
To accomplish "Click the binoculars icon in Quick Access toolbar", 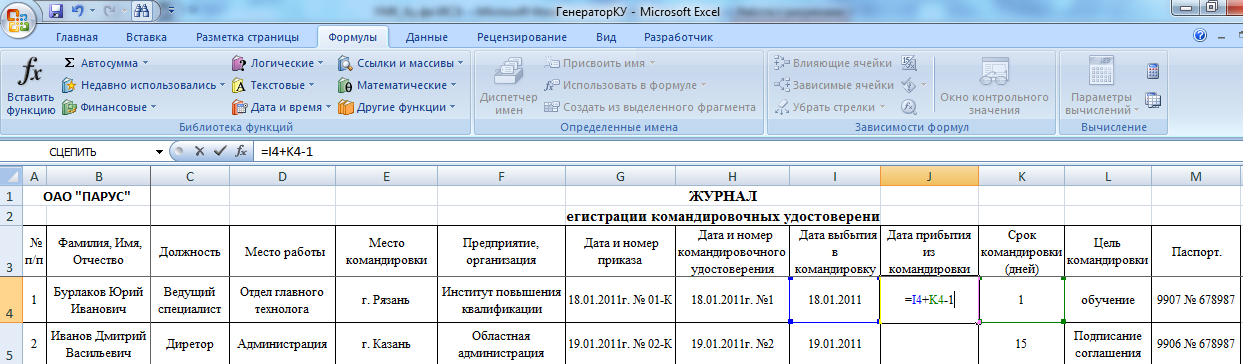I will pos(141,10).
